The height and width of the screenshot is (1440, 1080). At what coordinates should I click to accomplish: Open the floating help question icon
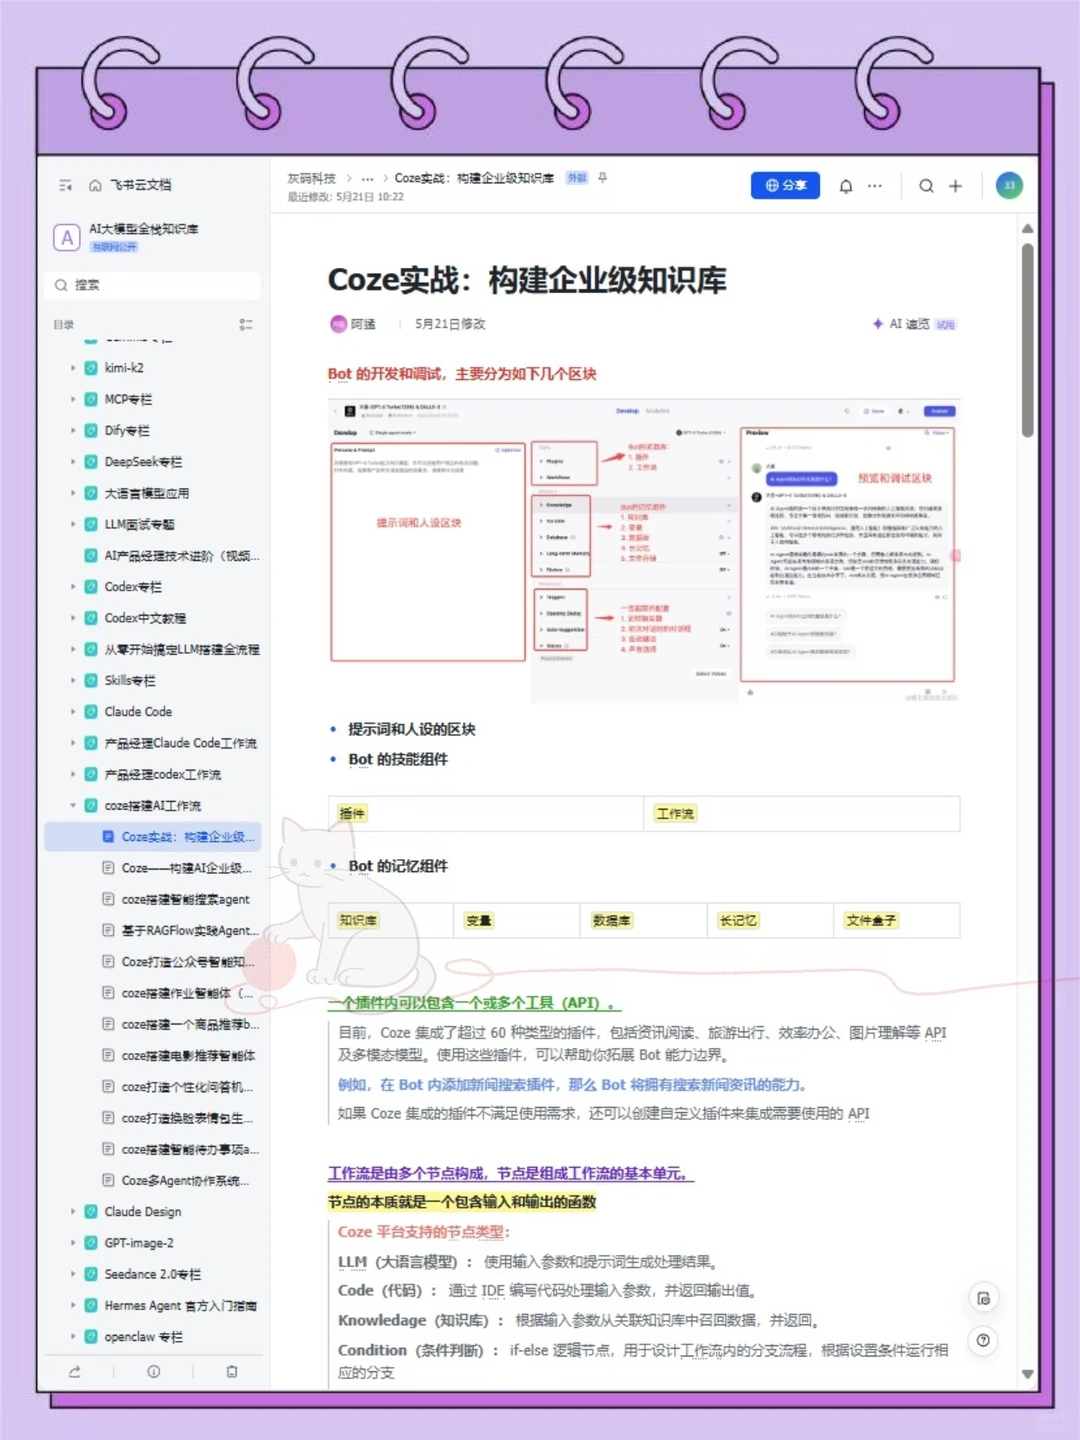983,1340
